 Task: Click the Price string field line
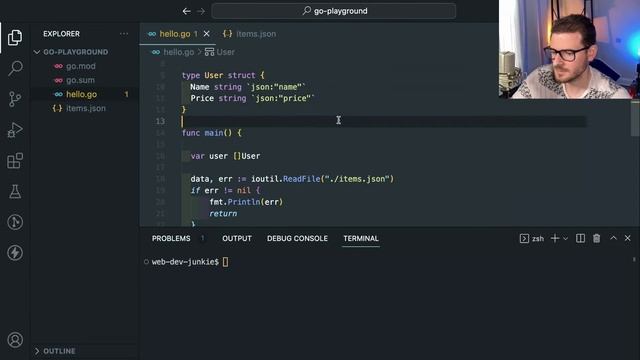pyautogui.click(x=252, y=98)
